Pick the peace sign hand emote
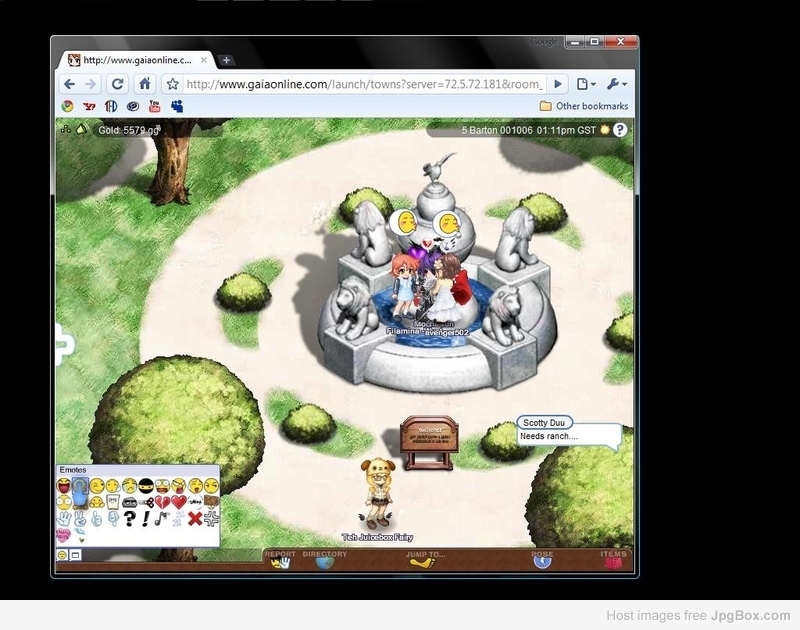The image size is (800, 630). [81, 519]
